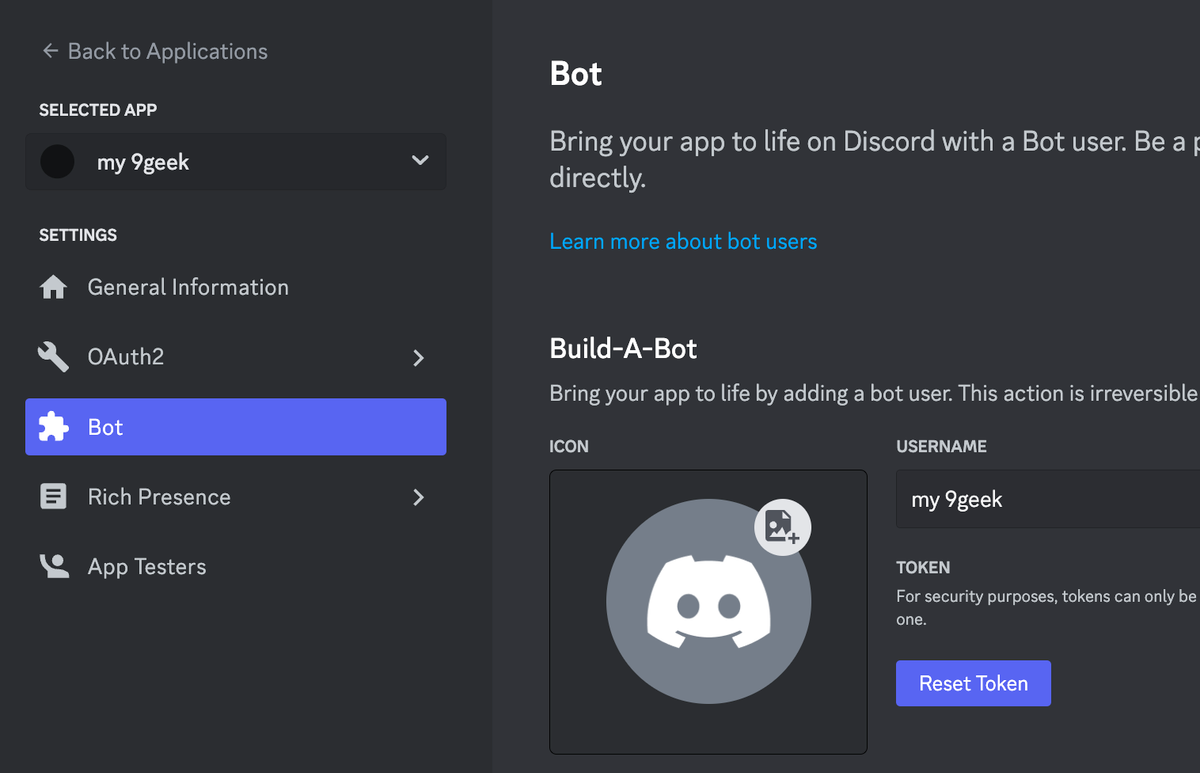Click the Bot puzzle piece icon
Screen dimensions: 1200x773
[53, 427]
